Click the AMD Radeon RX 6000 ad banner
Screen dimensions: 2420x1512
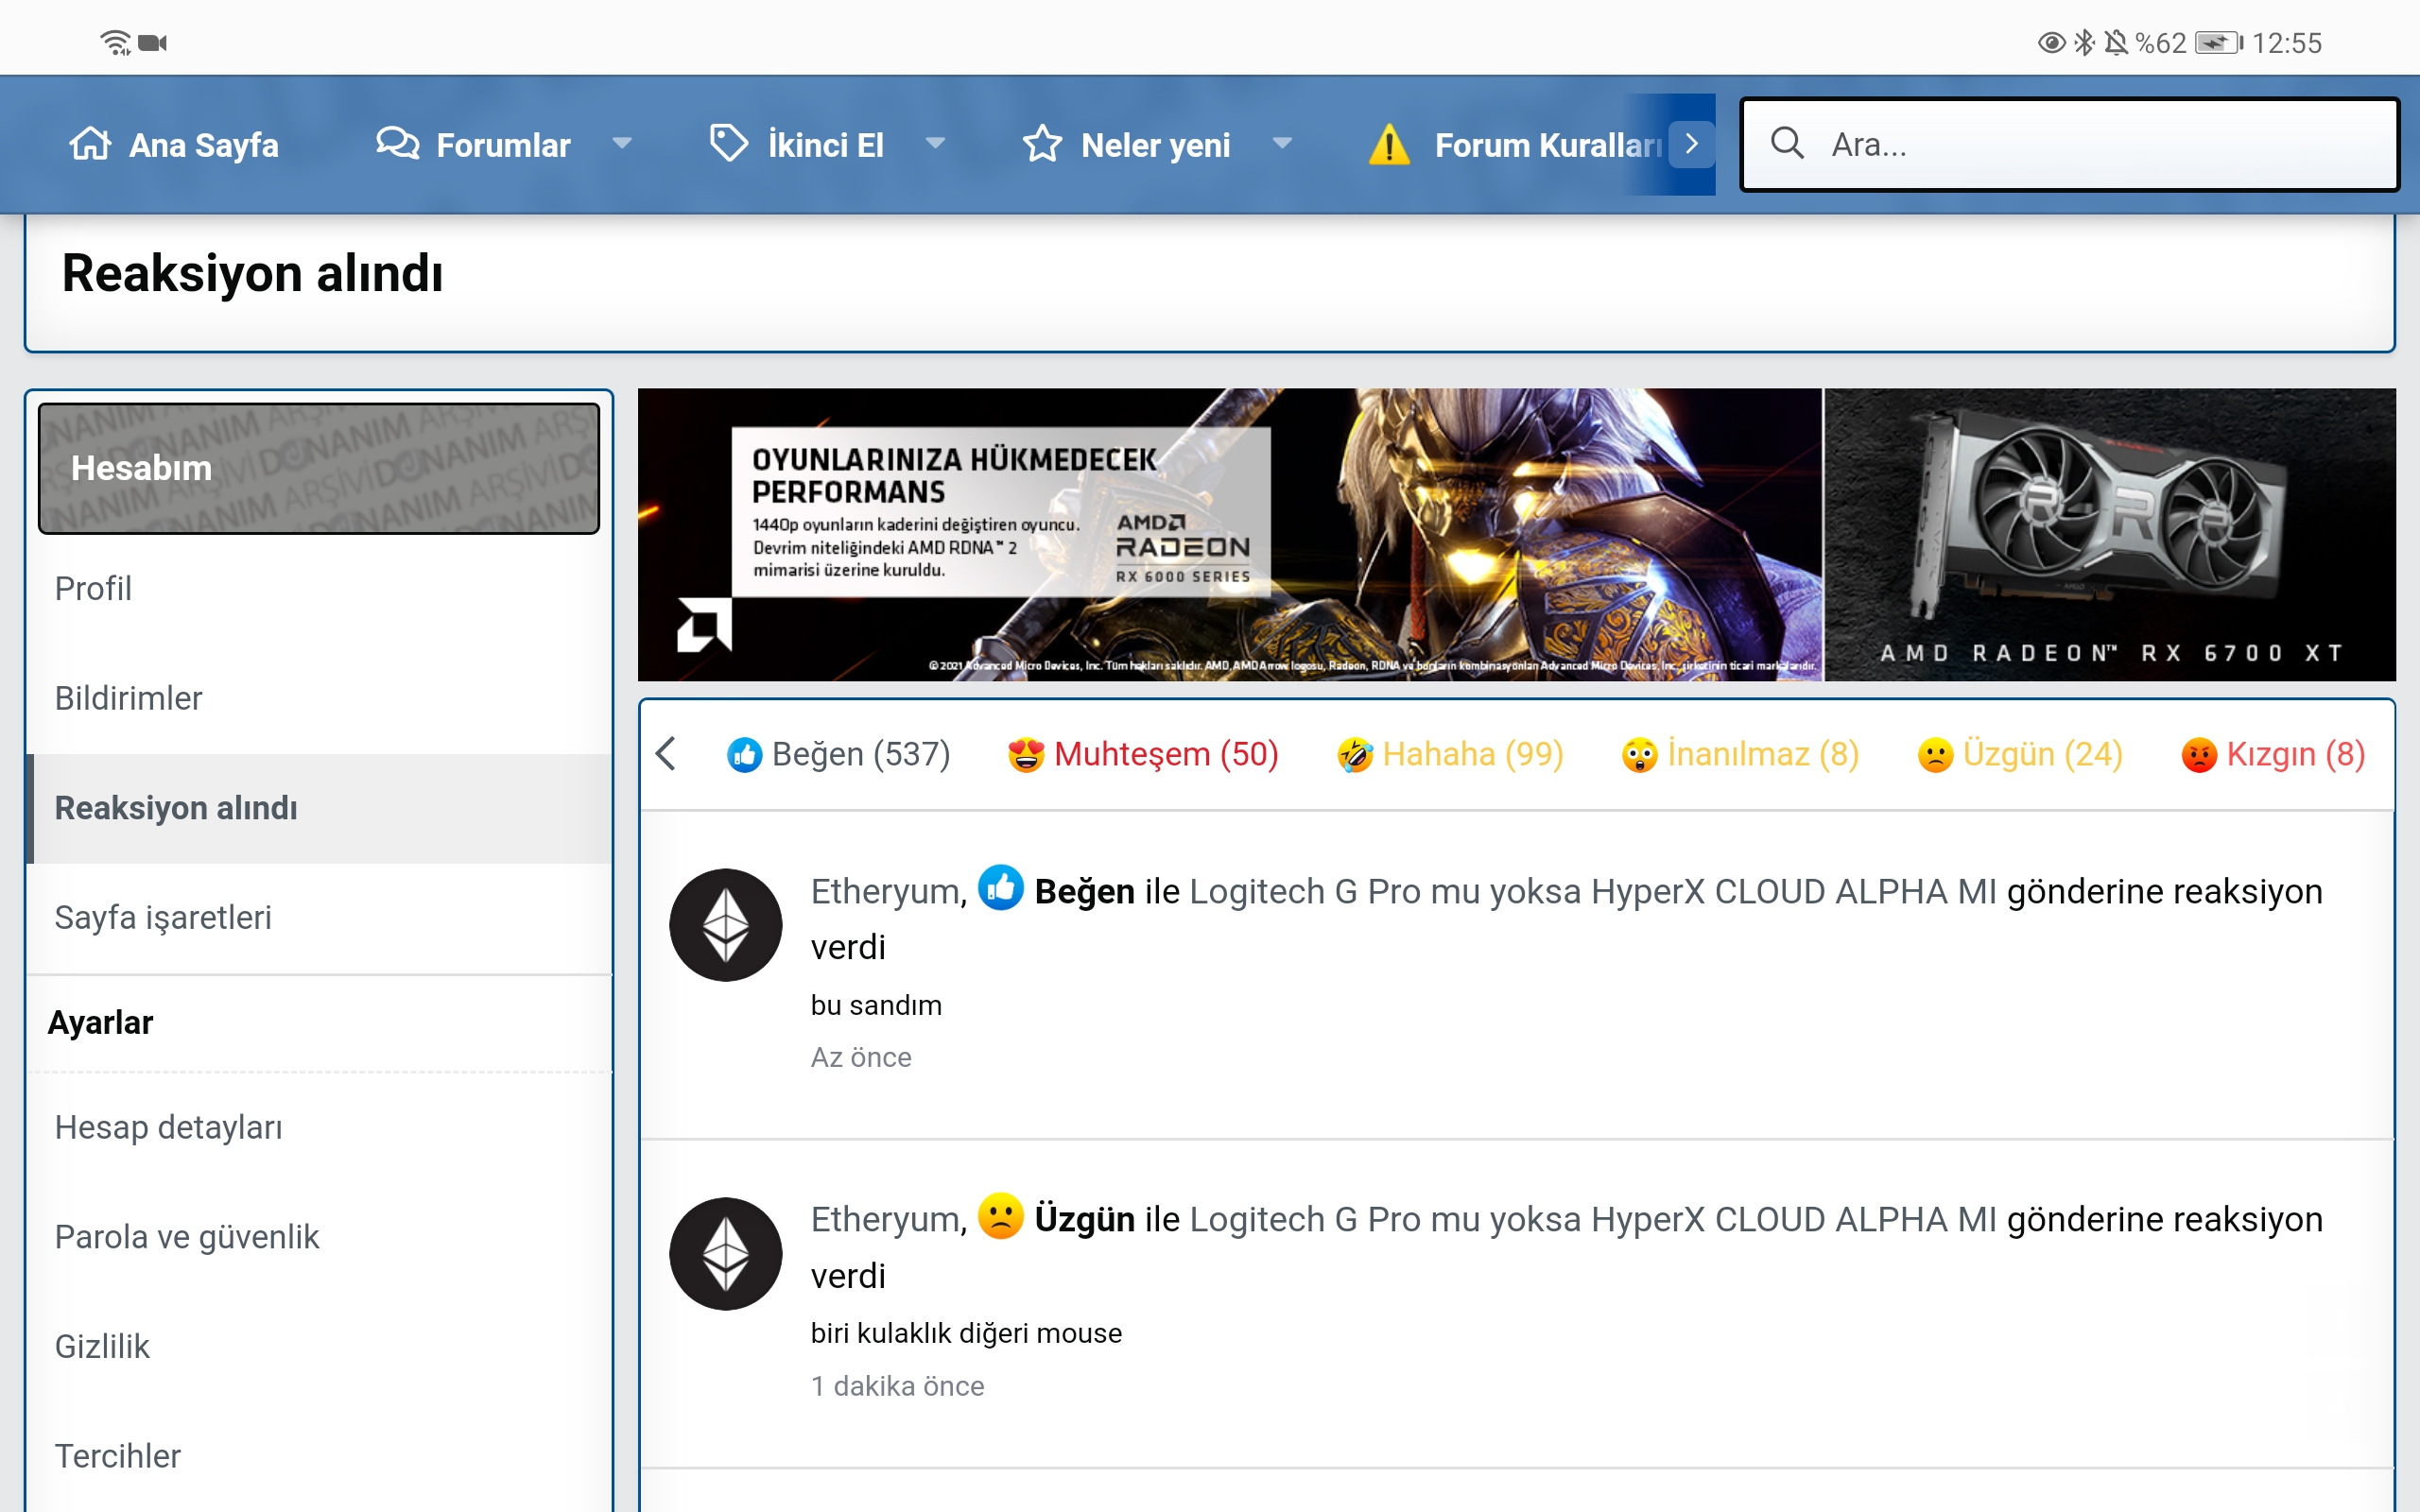coord(1230,535)
